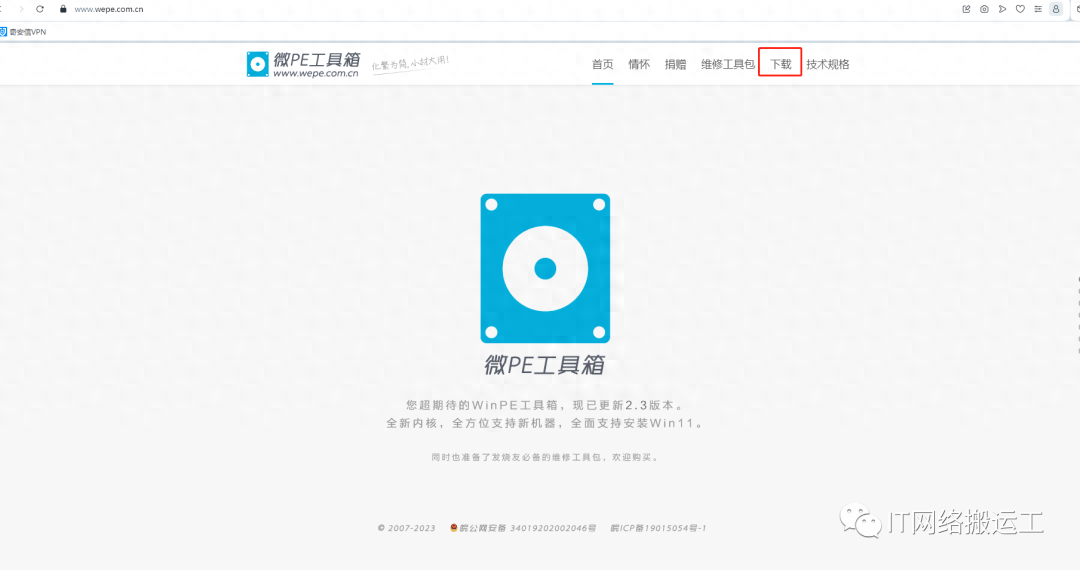Click the line 全面支持安装Win11
The width and height of the screenshot is (1080, 570).
(x=637, y=423)
